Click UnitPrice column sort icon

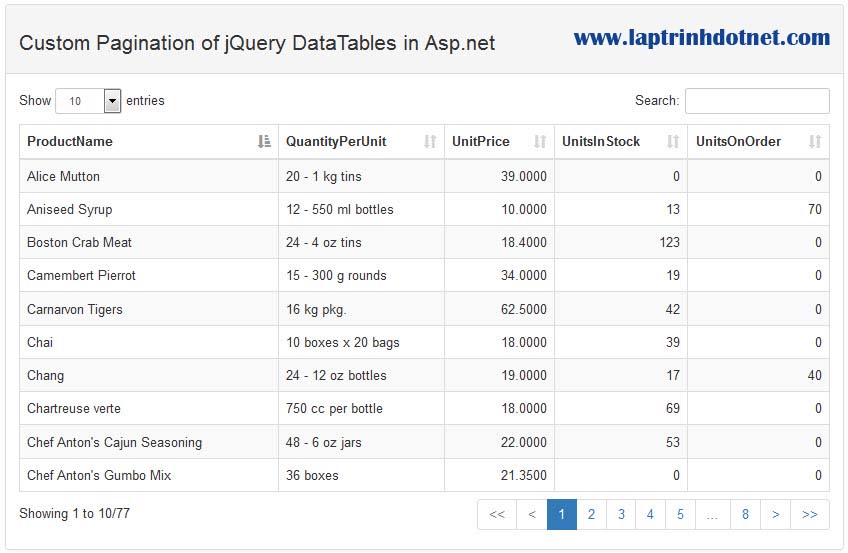click(540, 142)
